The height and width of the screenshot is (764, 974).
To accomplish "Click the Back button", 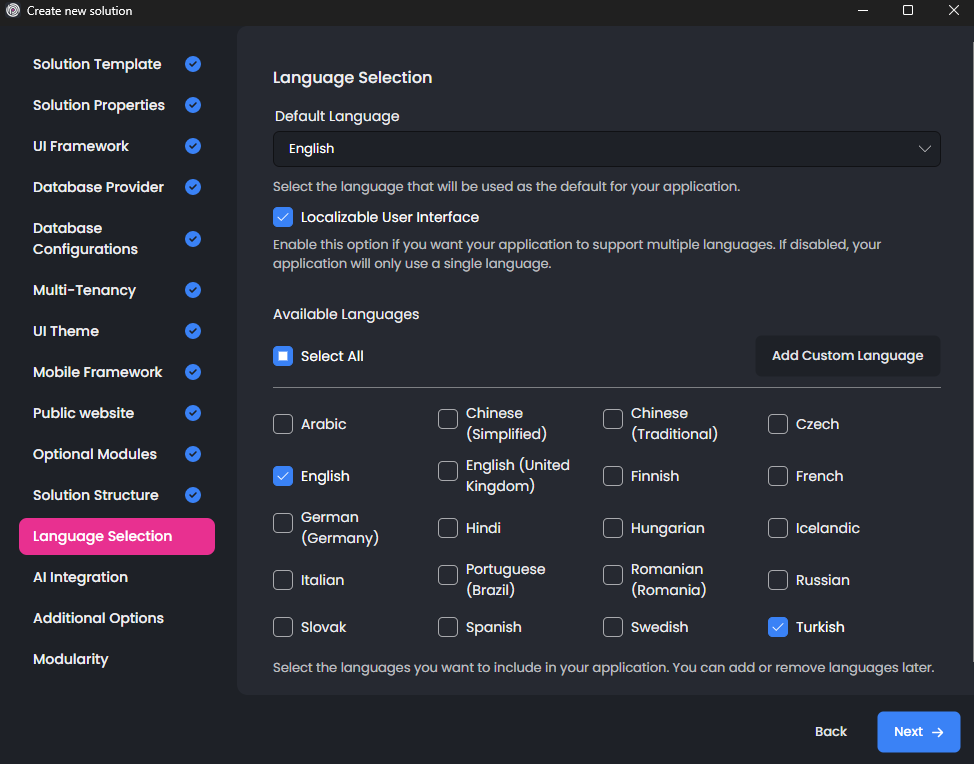I will click(830, 732).
